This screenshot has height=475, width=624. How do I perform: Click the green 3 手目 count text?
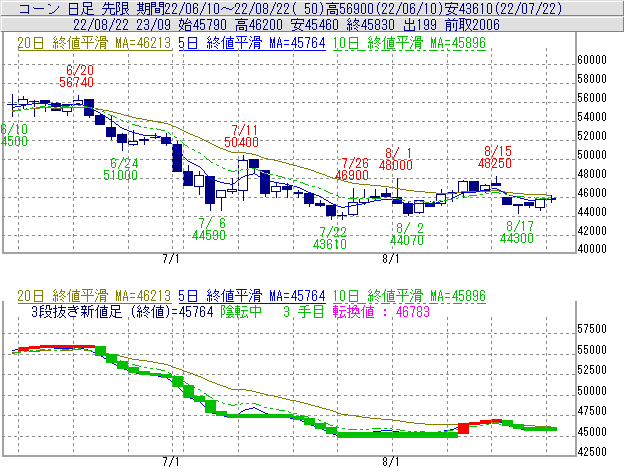pos(304,311)
